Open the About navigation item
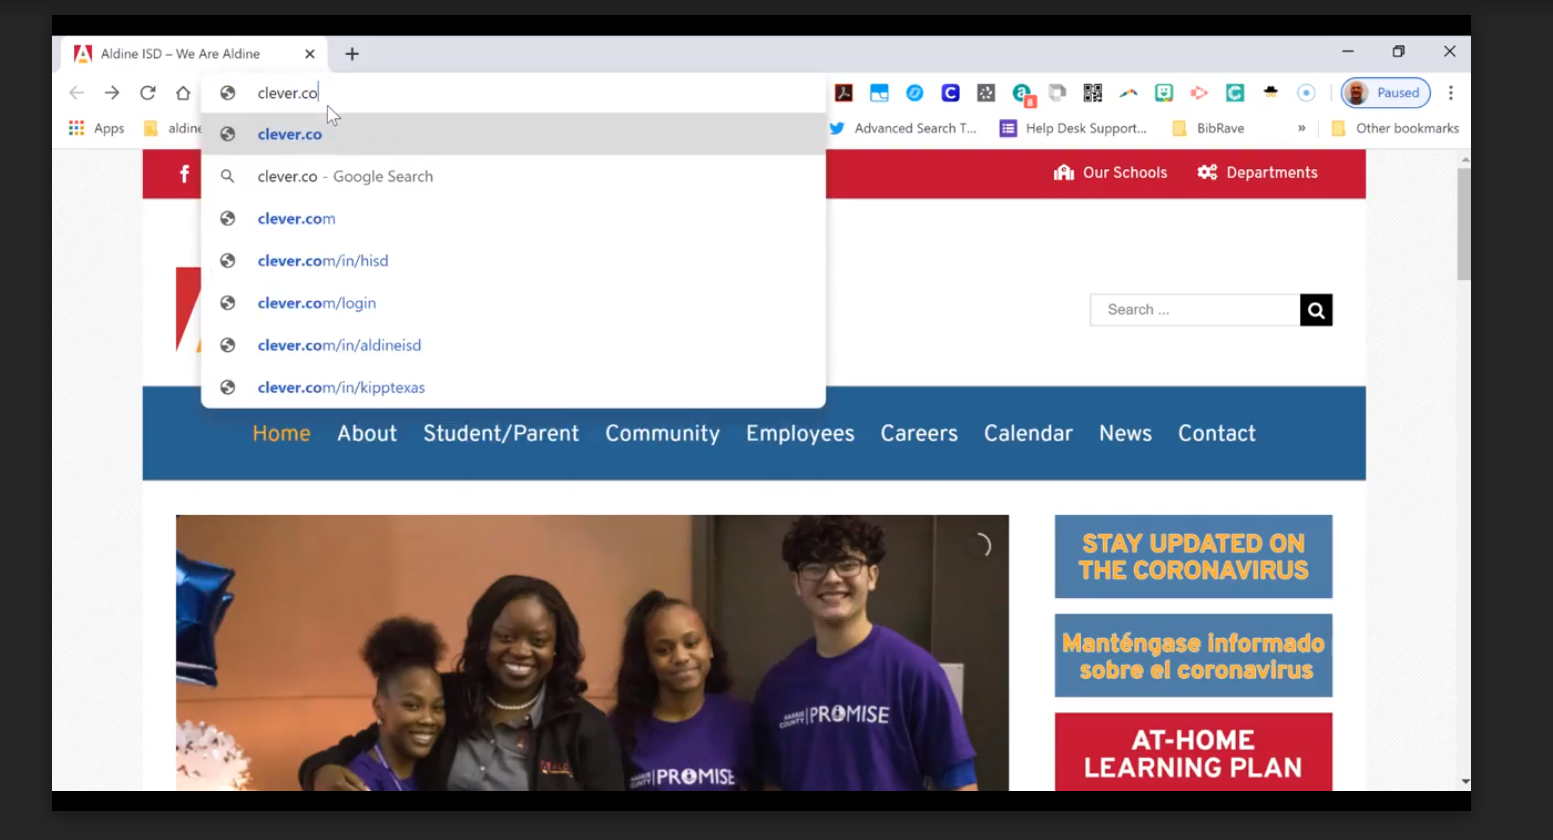The width and height of the screenshot is (1553, 840). (x=367, y=433)
